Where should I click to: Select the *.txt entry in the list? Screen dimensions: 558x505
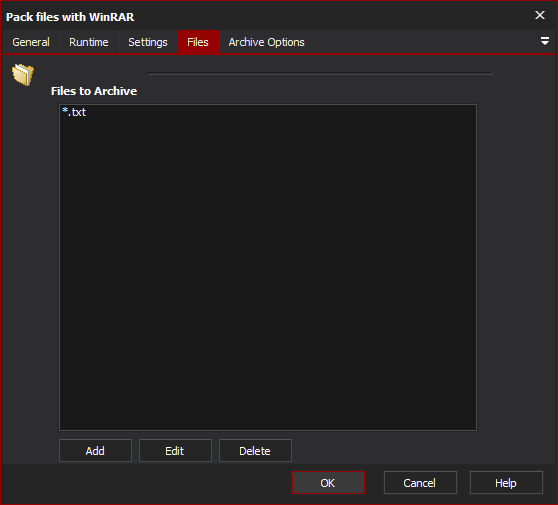point(74,112)
